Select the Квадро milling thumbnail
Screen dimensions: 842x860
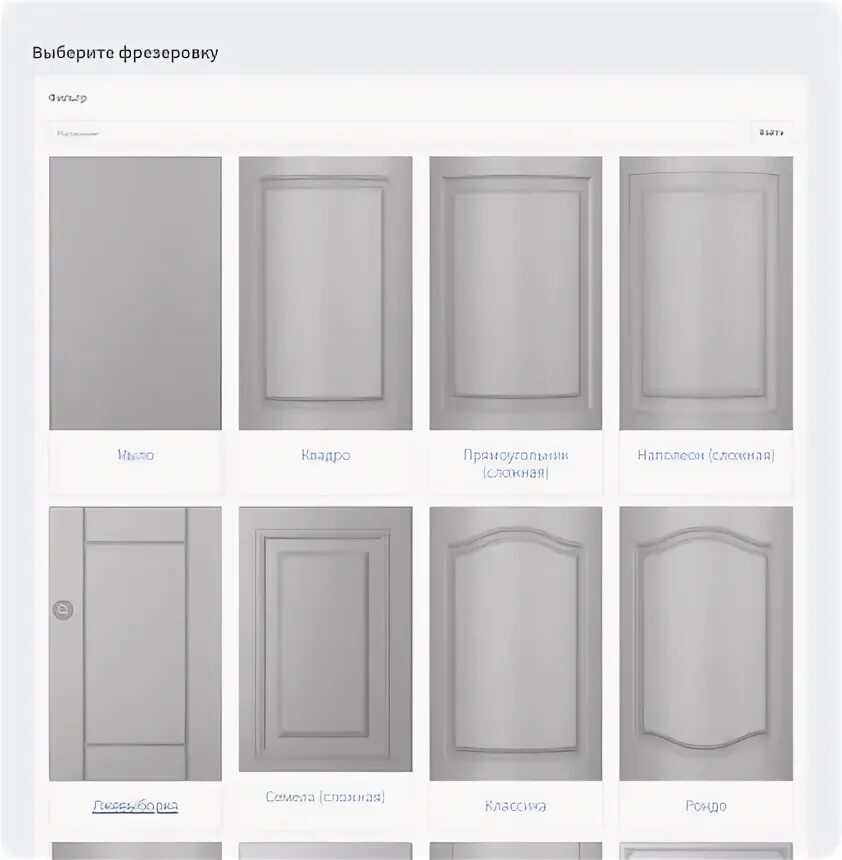pos(325,293)
